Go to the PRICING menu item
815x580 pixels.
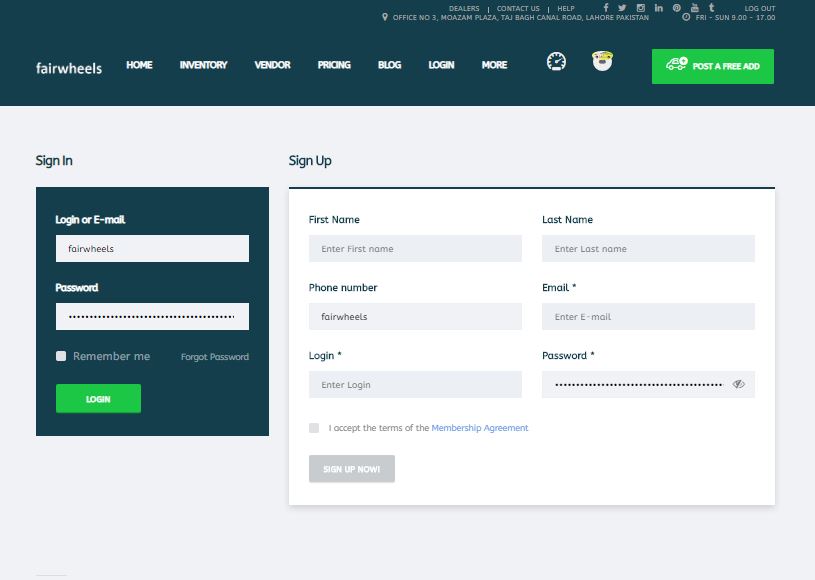point(334,65)
